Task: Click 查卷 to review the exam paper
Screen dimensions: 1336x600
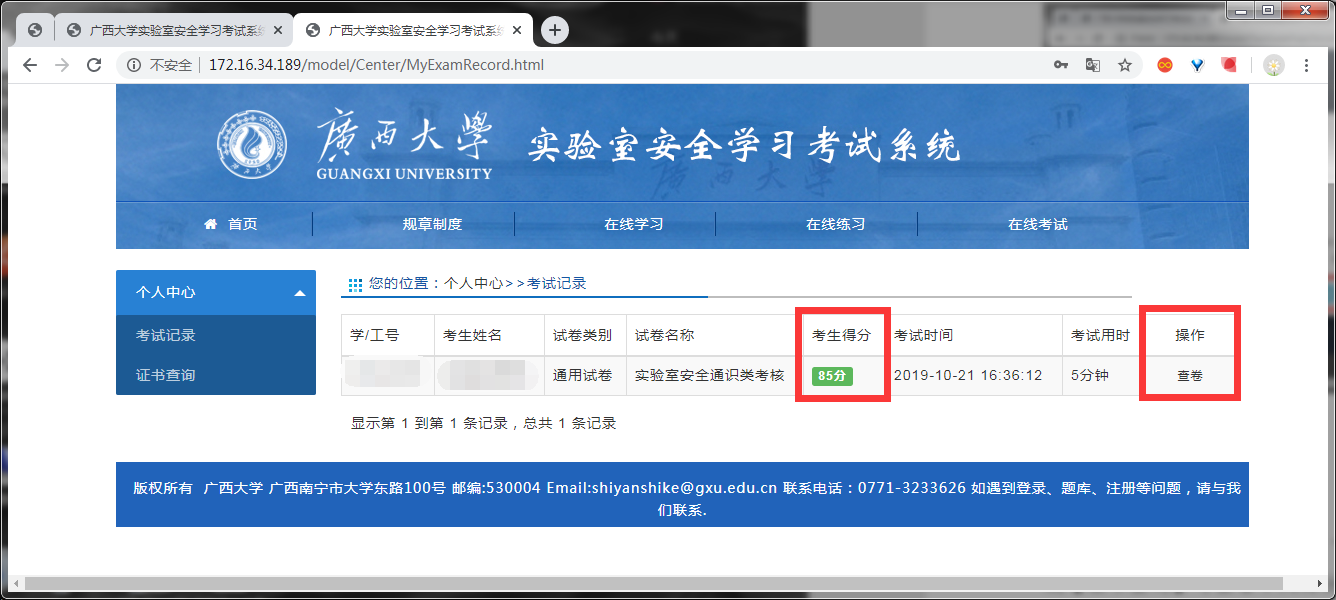Action: pyautogui.click(x=1190, y=376)
